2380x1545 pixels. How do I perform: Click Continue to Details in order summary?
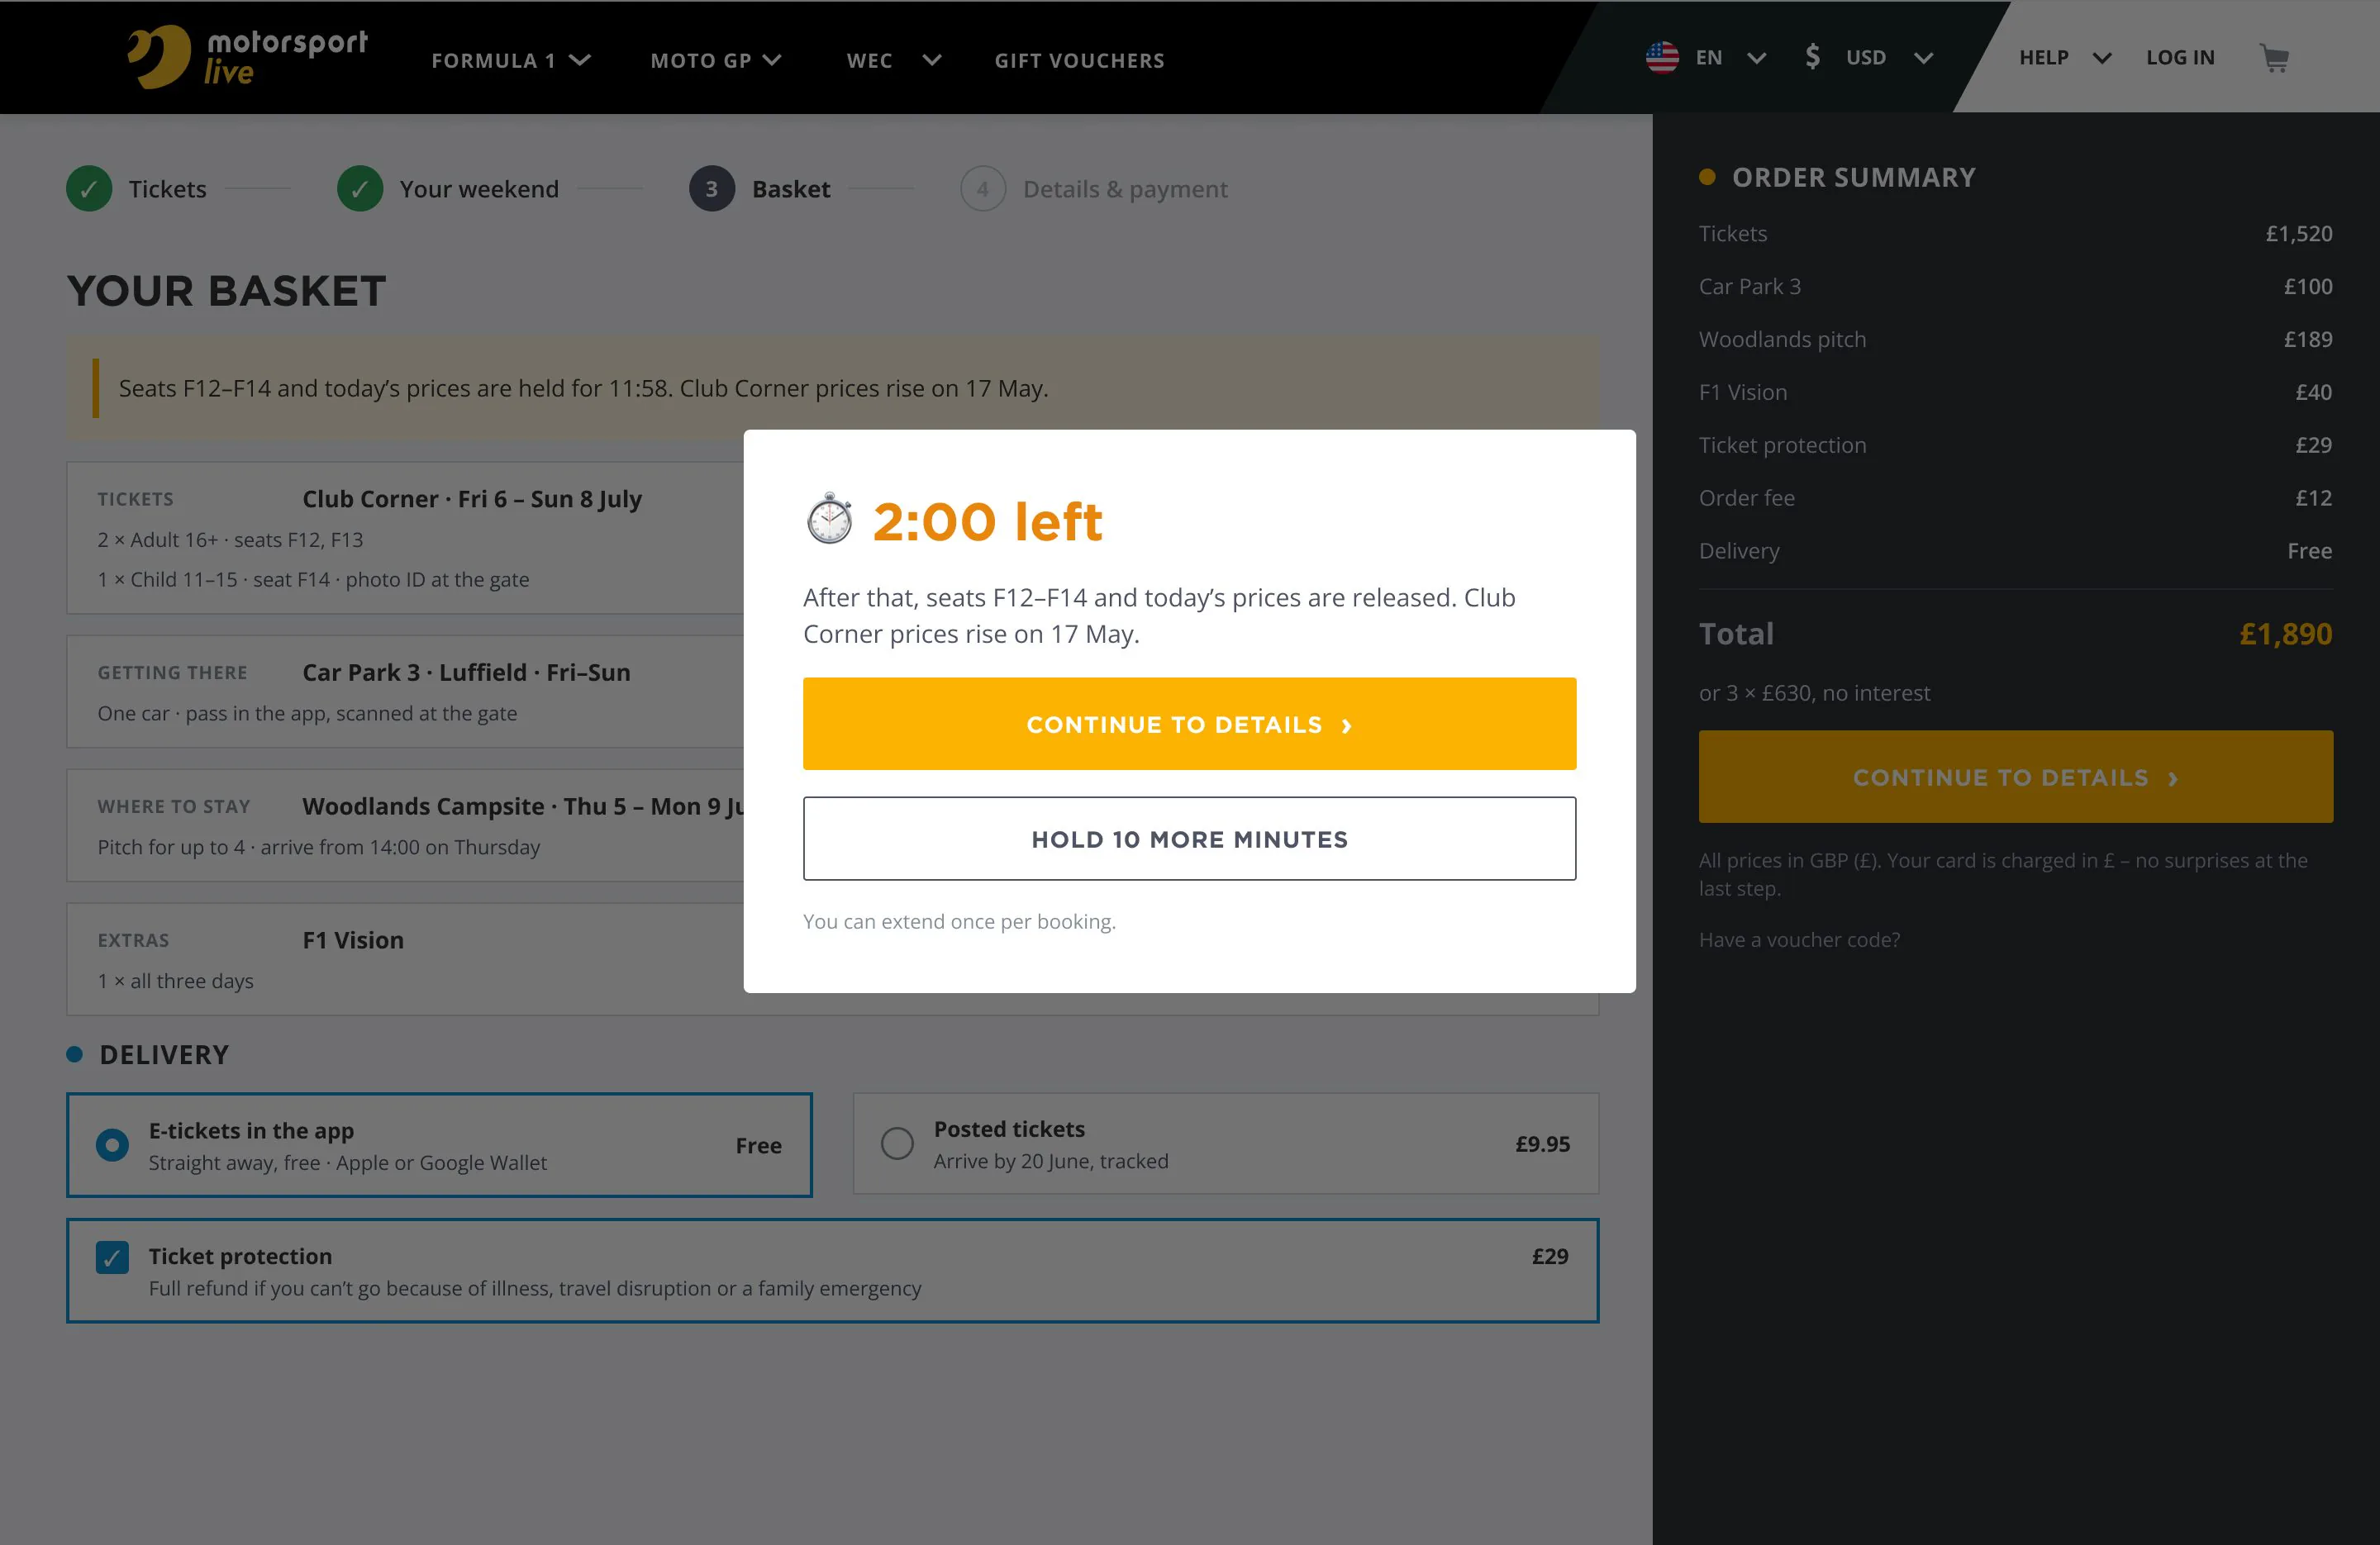[2015, 777]
